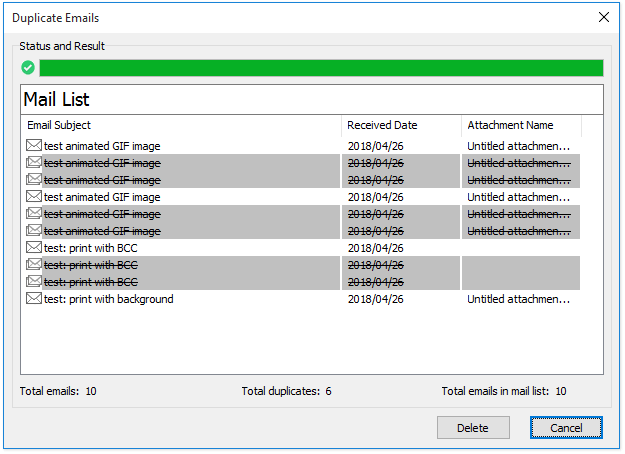Close the Duplicate Emails dialog
Screen dimensions: 625x454
coord(603,17)
